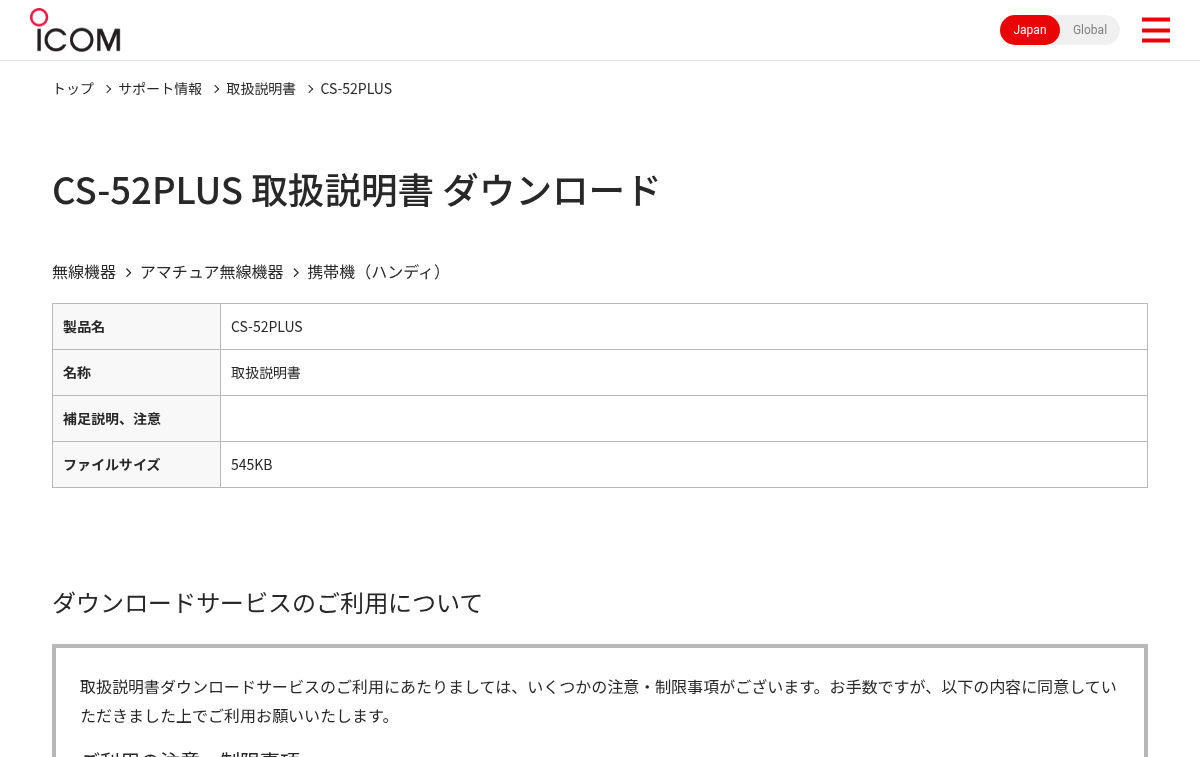Screen dimensions: 1200x757
Task: Select the 名称 table header cell
Action: 136,373
